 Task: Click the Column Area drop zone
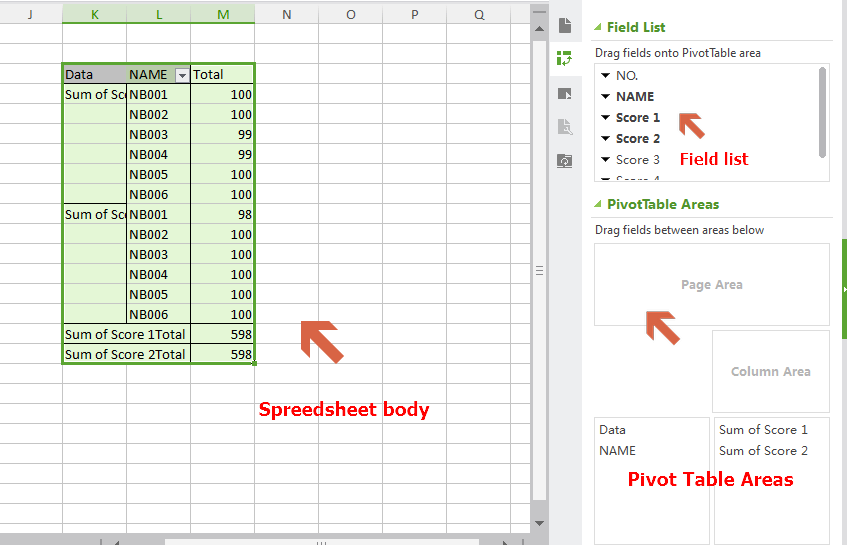tap(771, 372)
